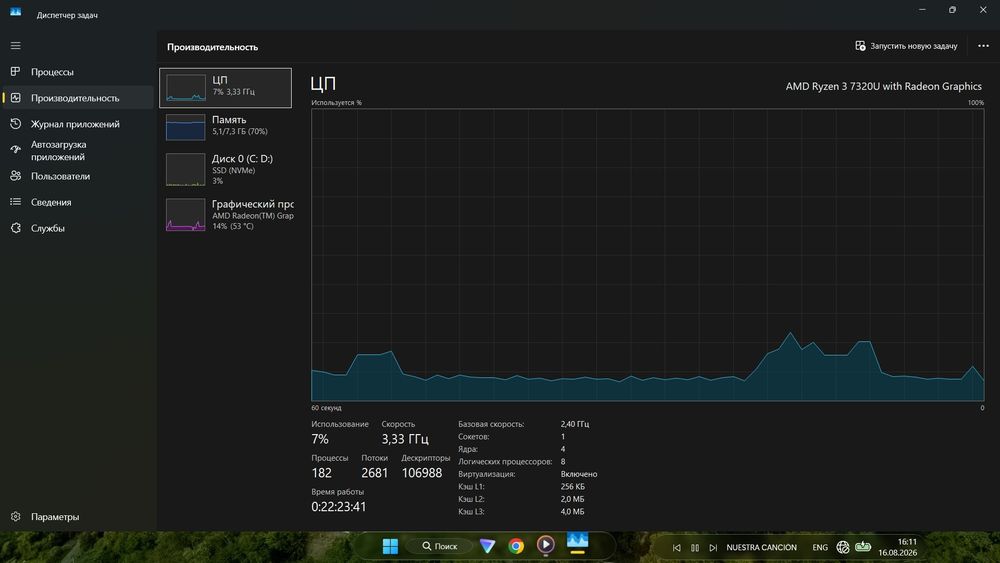
Task: Click the battery tray icon
Action: (x=863, y=546)
